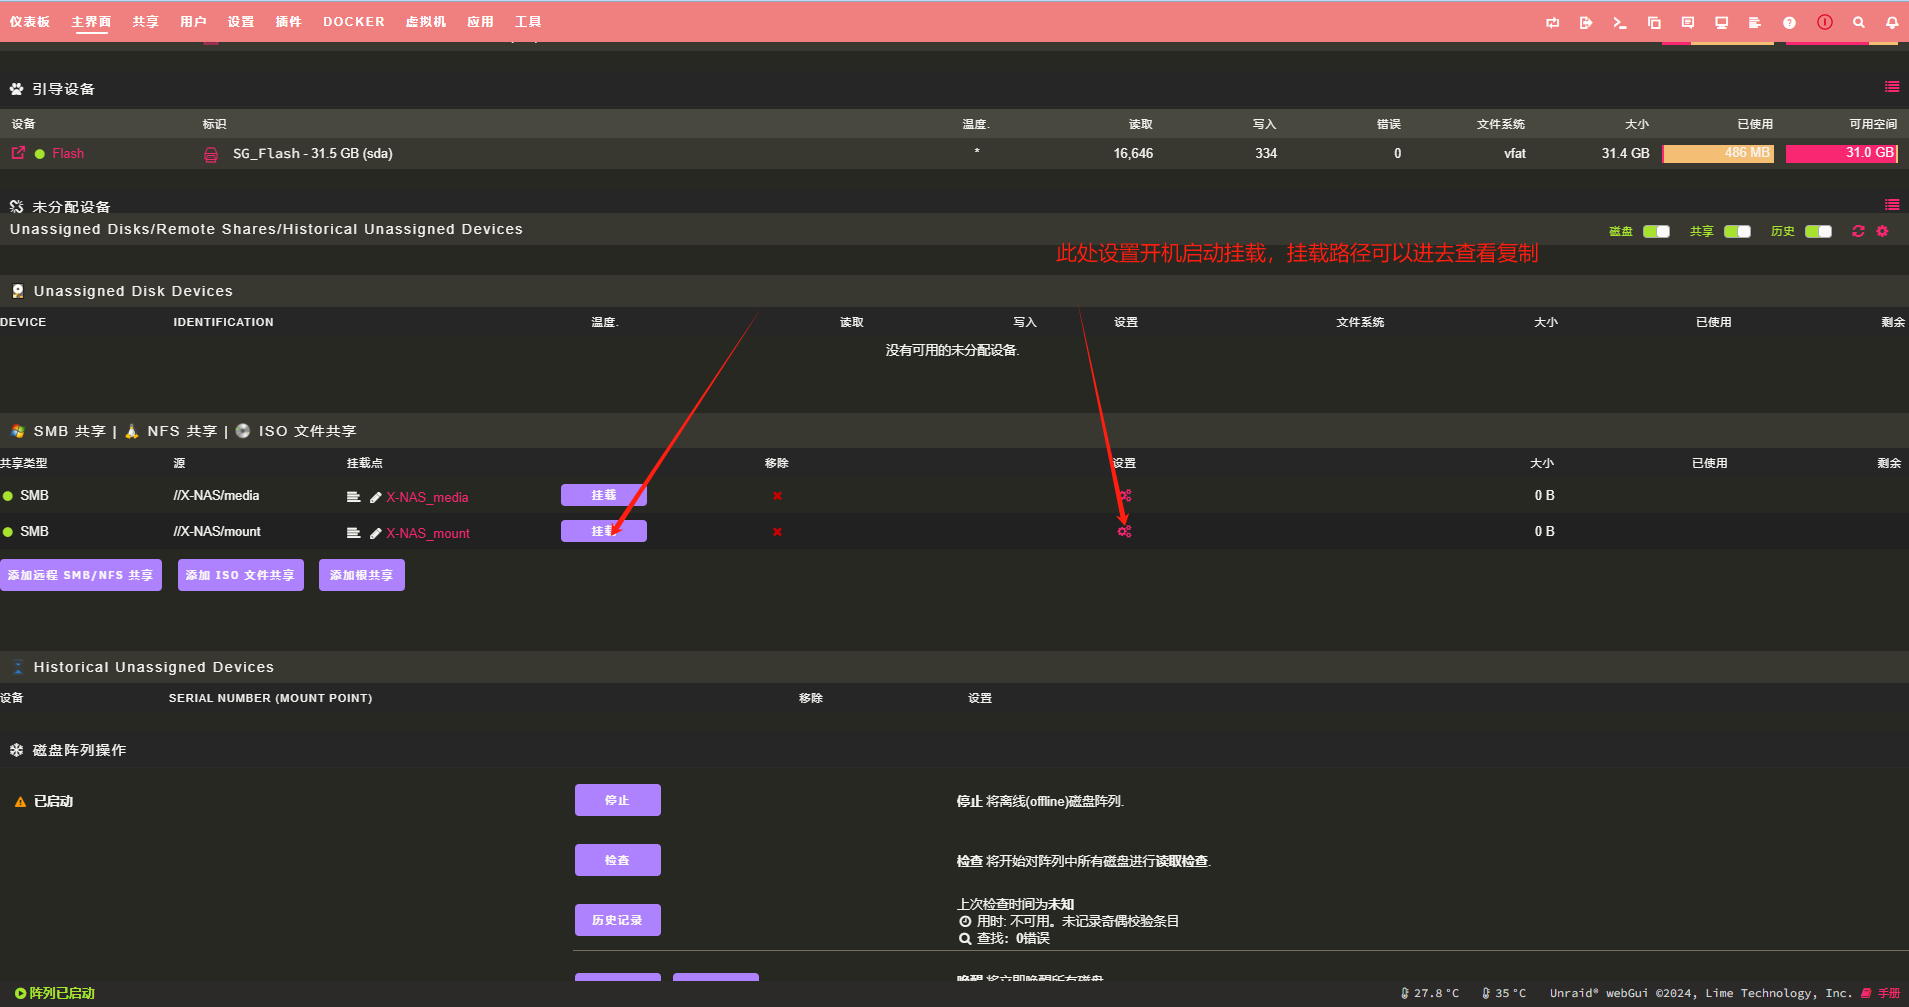Click the edit pencil beside X-NAS_mount
The image size is (1909, 1007).
click(375, 533)
